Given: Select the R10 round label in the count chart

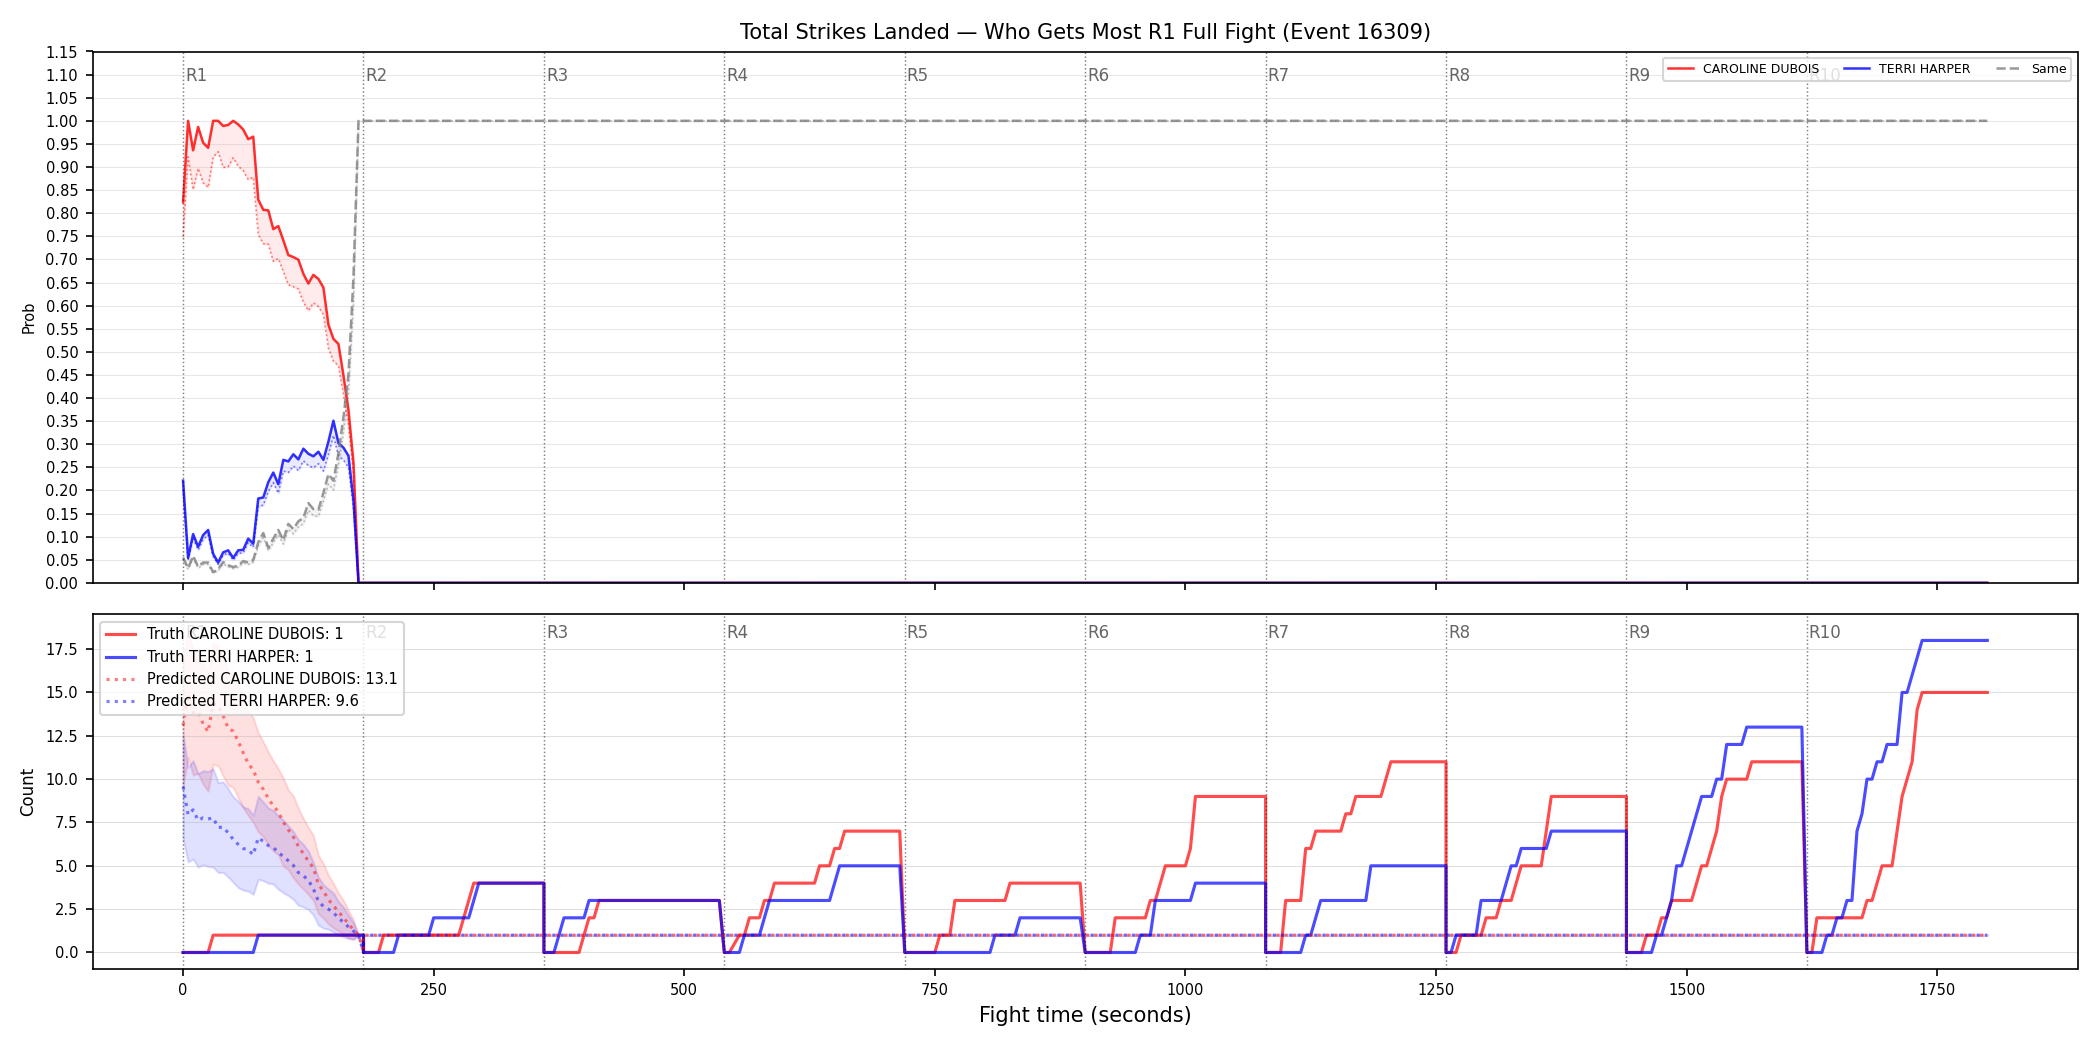Looking at the screenshot, I should click(1824, 632).
